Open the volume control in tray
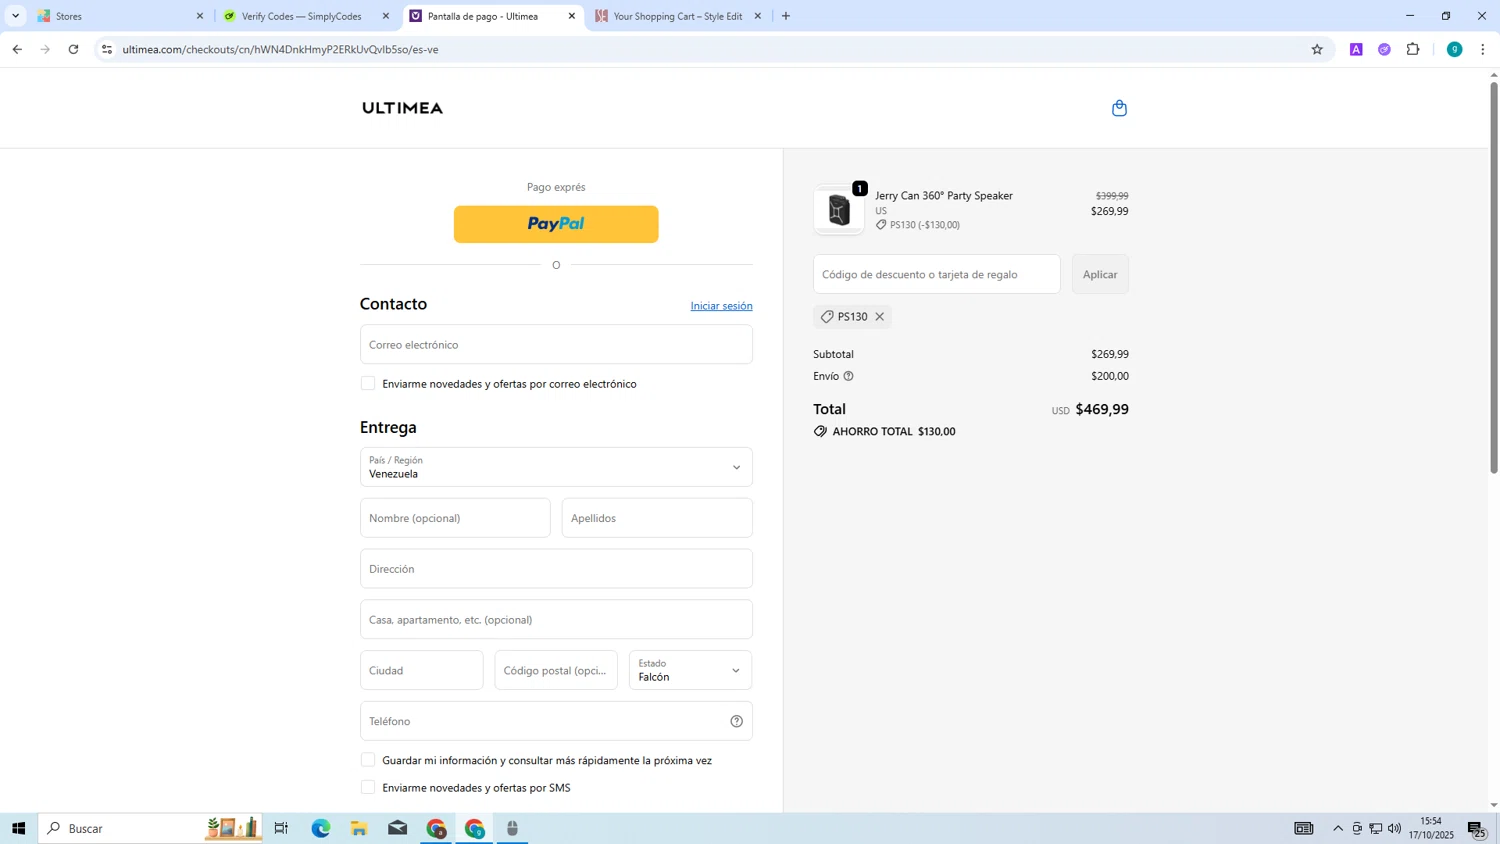1500x844 pixels. click(1394, 828)
